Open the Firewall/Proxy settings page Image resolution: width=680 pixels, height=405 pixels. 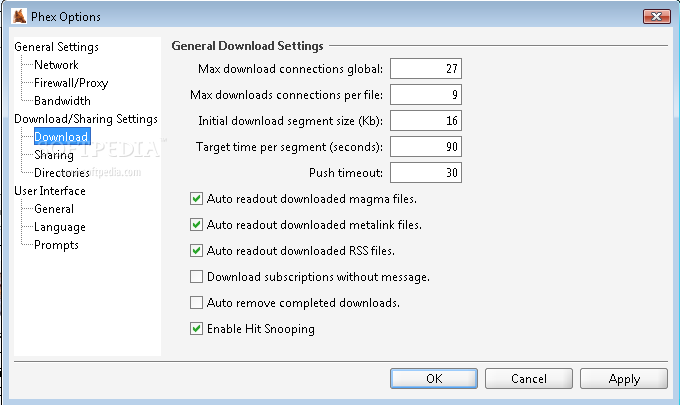pyautogui.click(x=71, y=83)
